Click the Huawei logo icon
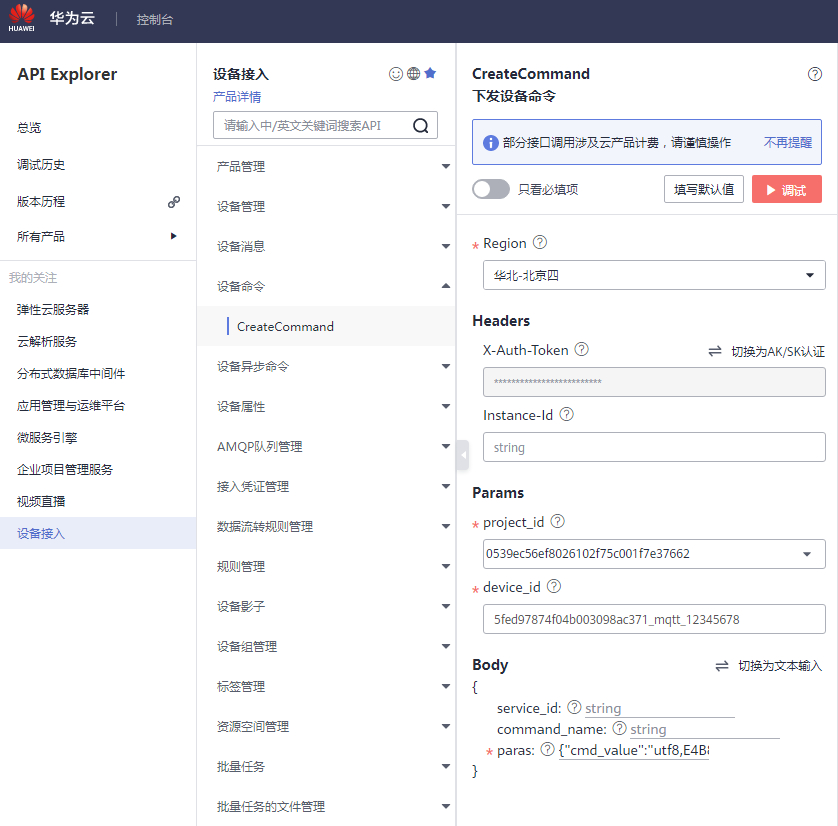838x826 pixels. click(x=21, y=17)
